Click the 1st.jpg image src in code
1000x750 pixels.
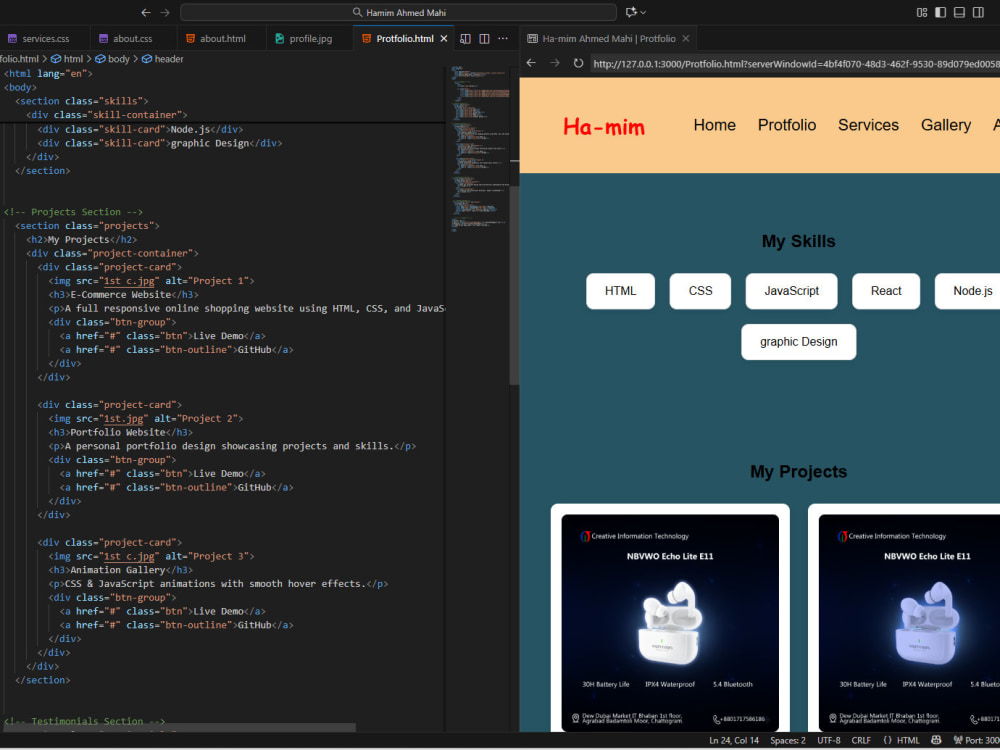coord(124,418)
